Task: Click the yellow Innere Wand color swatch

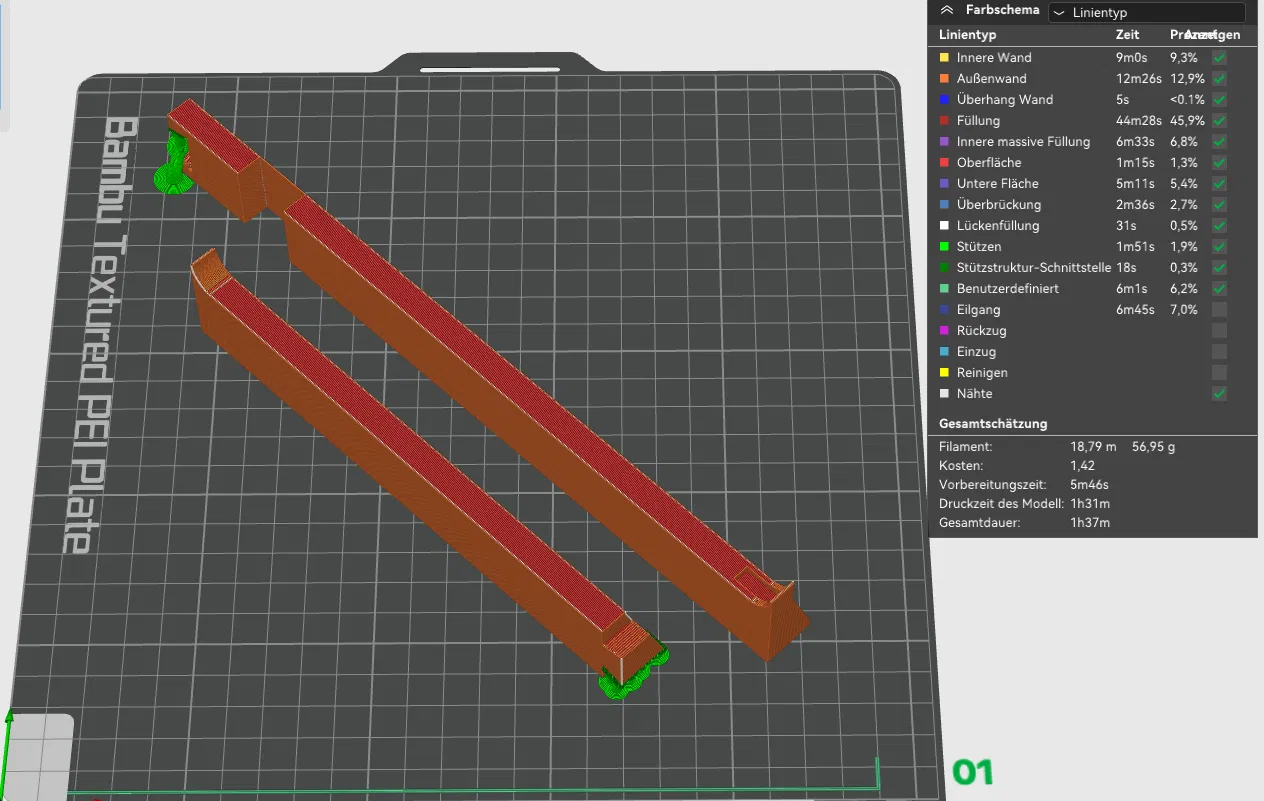Action: coord(944,58)
